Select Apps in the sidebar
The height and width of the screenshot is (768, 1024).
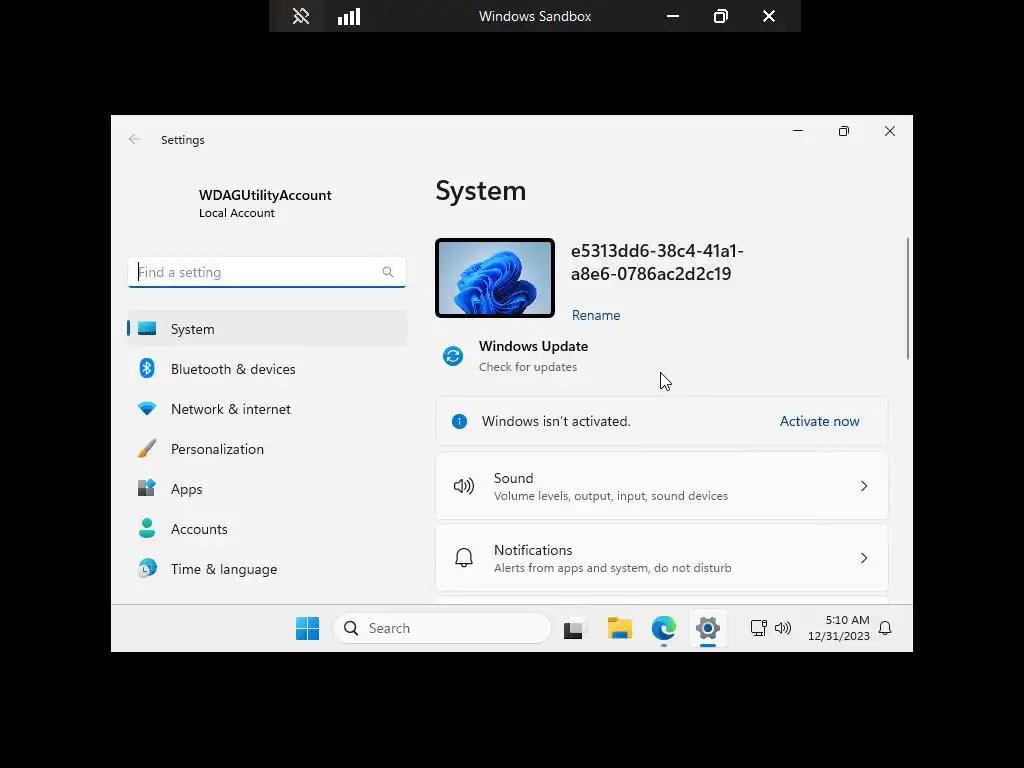267,488
